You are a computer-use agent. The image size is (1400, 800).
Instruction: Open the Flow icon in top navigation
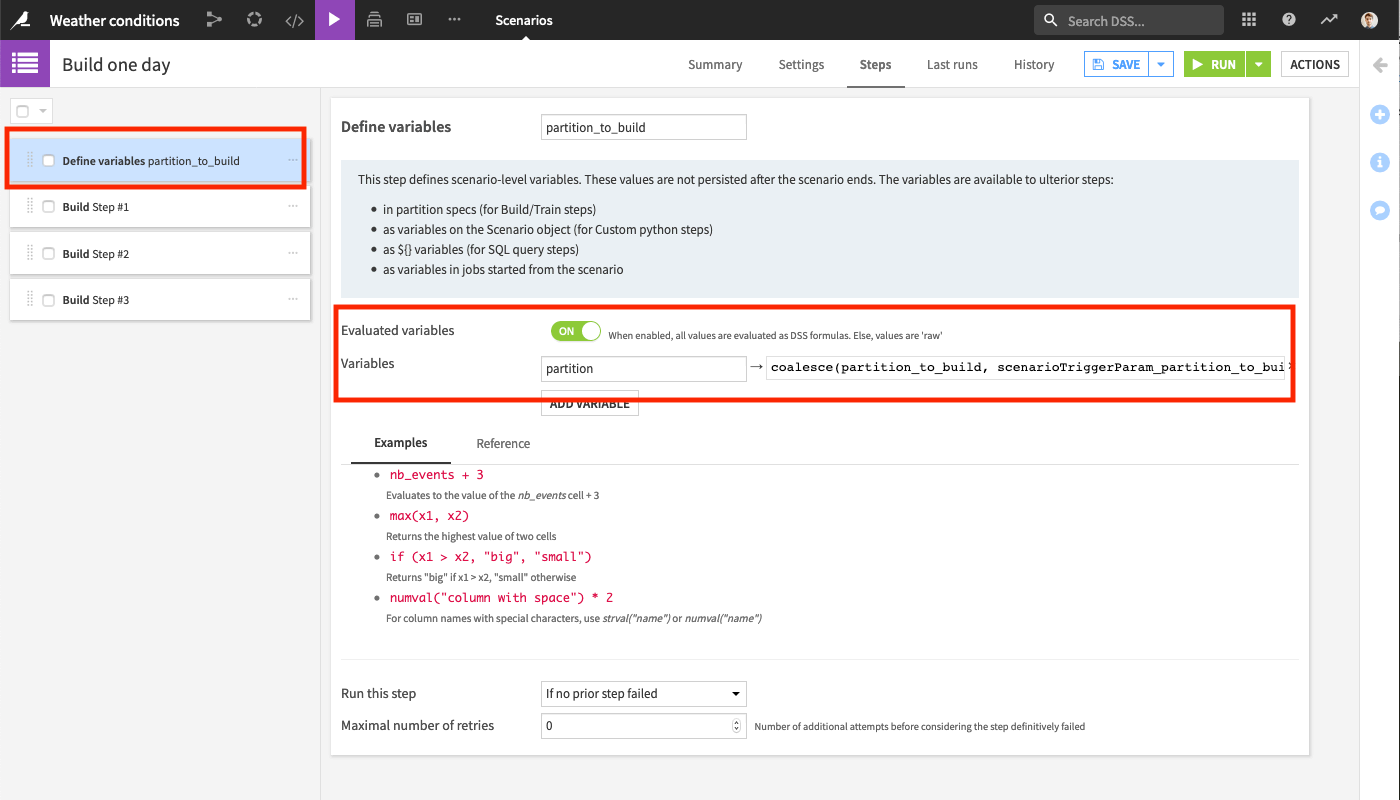pos(214,20)
